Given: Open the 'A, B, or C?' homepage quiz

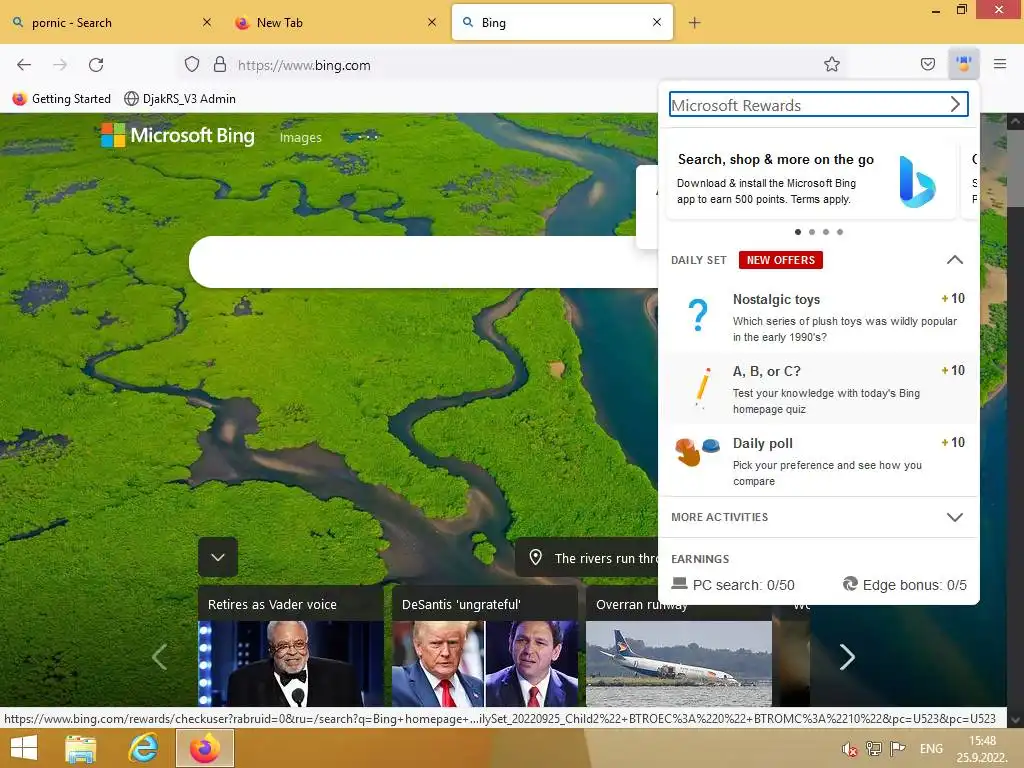Looking at the screenshot, I should tap(818, 389).
